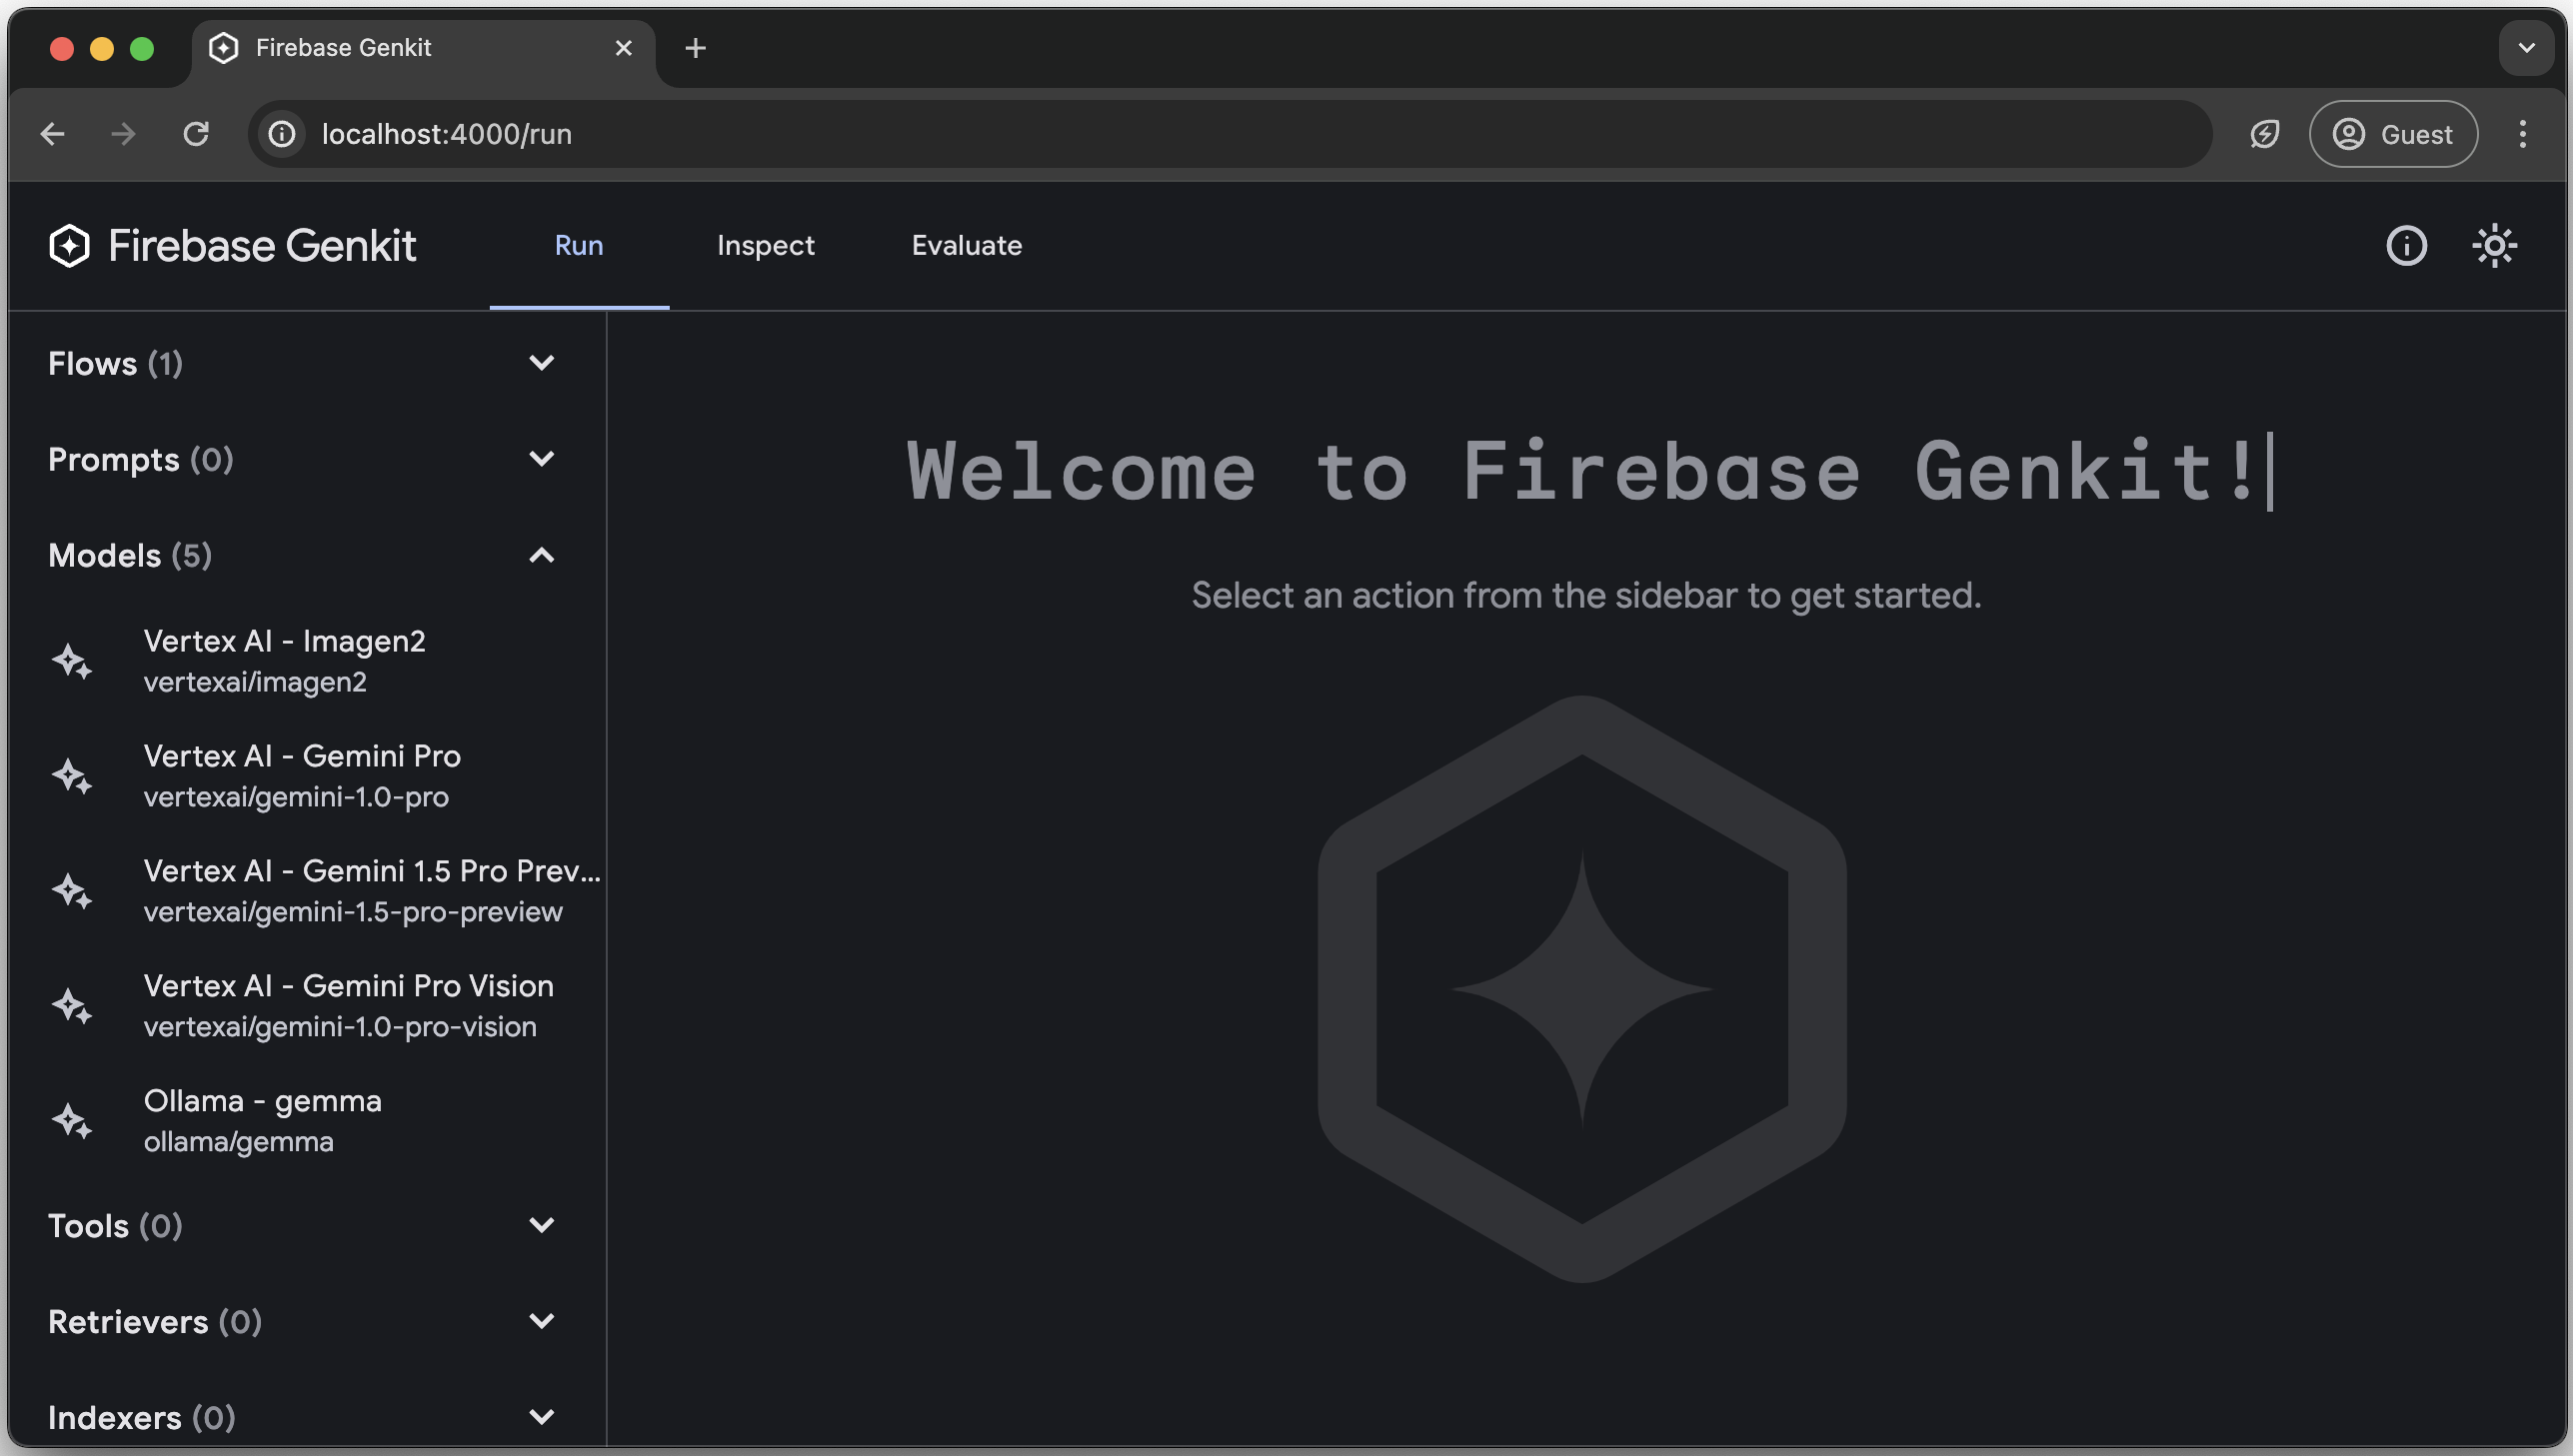Click the browser address bar URL
This screenshot has height=1456, width=2573.
[447, 134]
